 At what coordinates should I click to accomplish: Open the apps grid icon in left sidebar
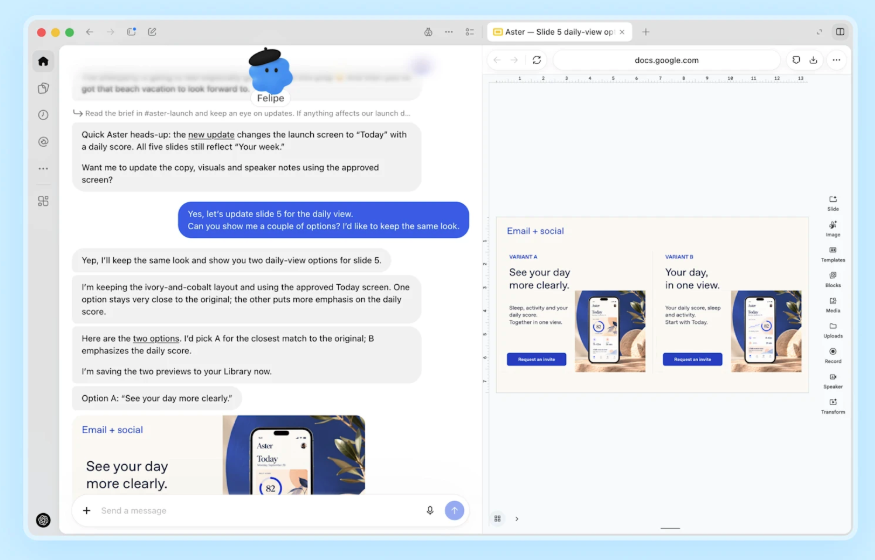(43, 201)
